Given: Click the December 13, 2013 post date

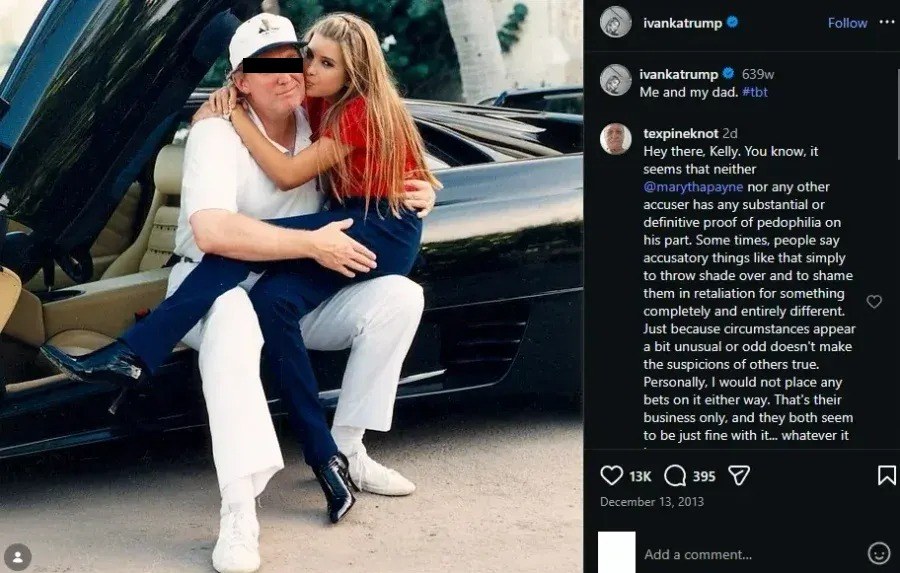Looking at the screenshot, I should (x=651, y=502).
